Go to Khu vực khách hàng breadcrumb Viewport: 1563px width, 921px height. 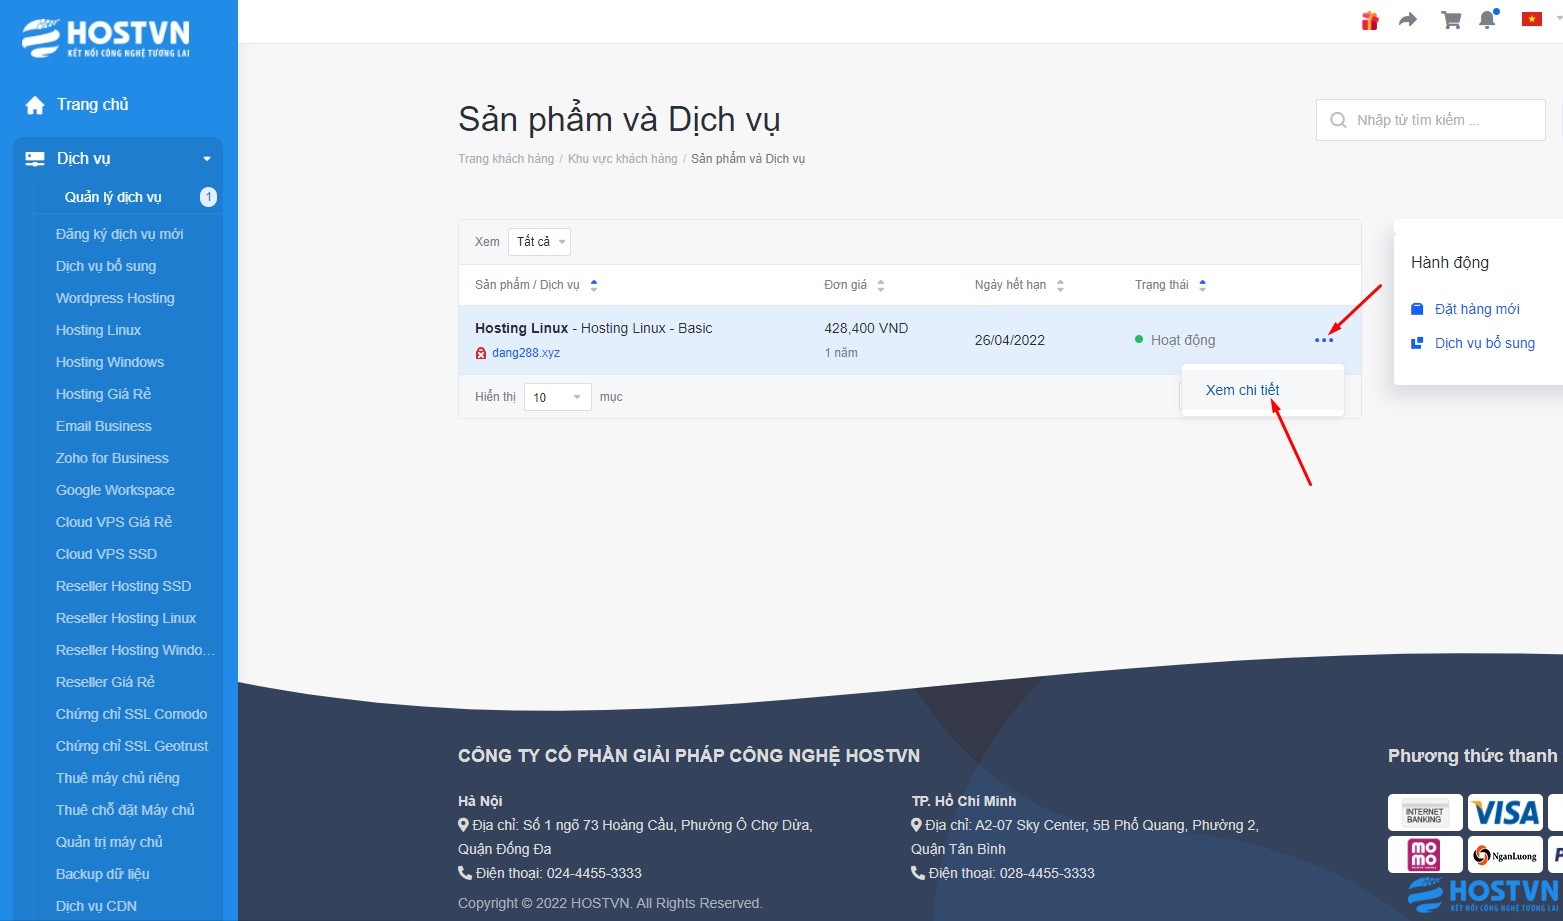622,159
